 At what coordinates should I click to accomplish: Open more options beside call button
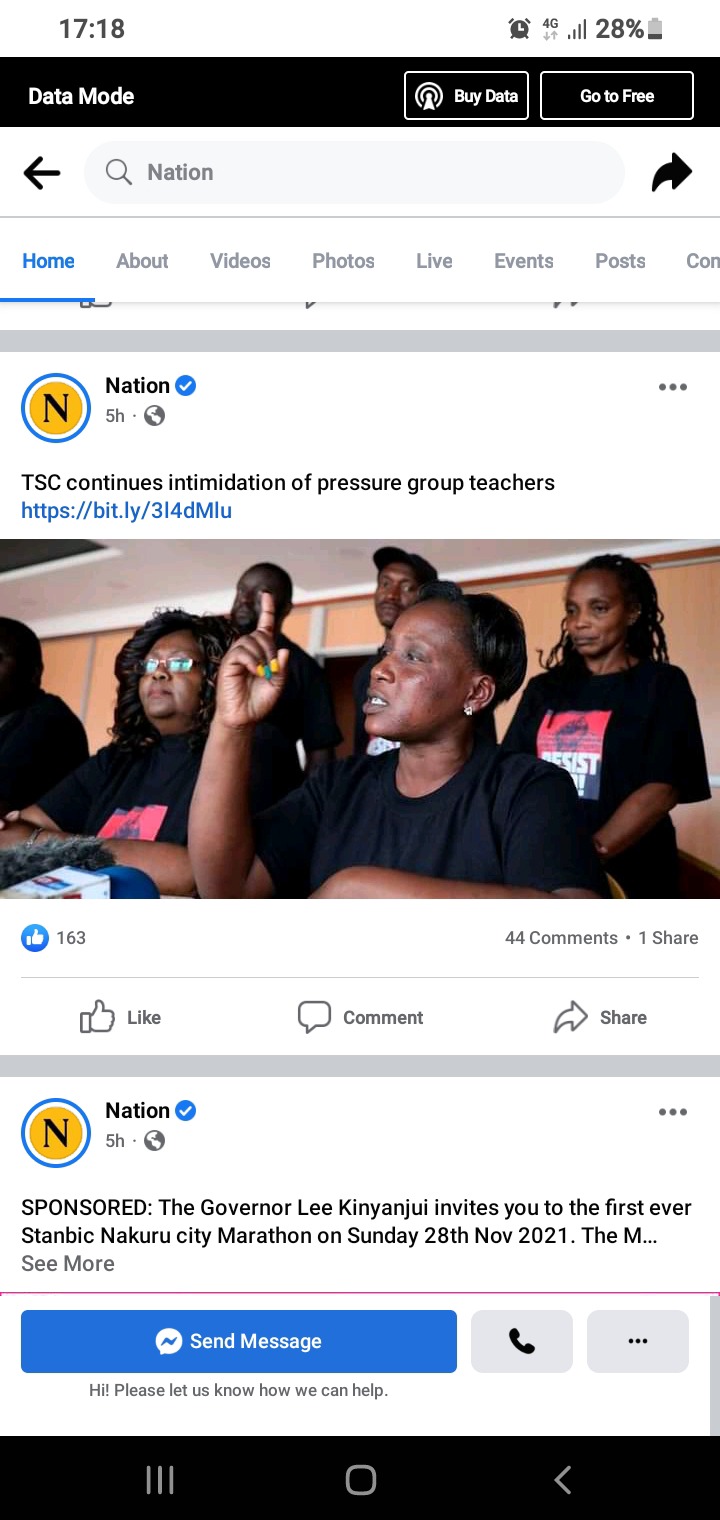click(638, 1341)
